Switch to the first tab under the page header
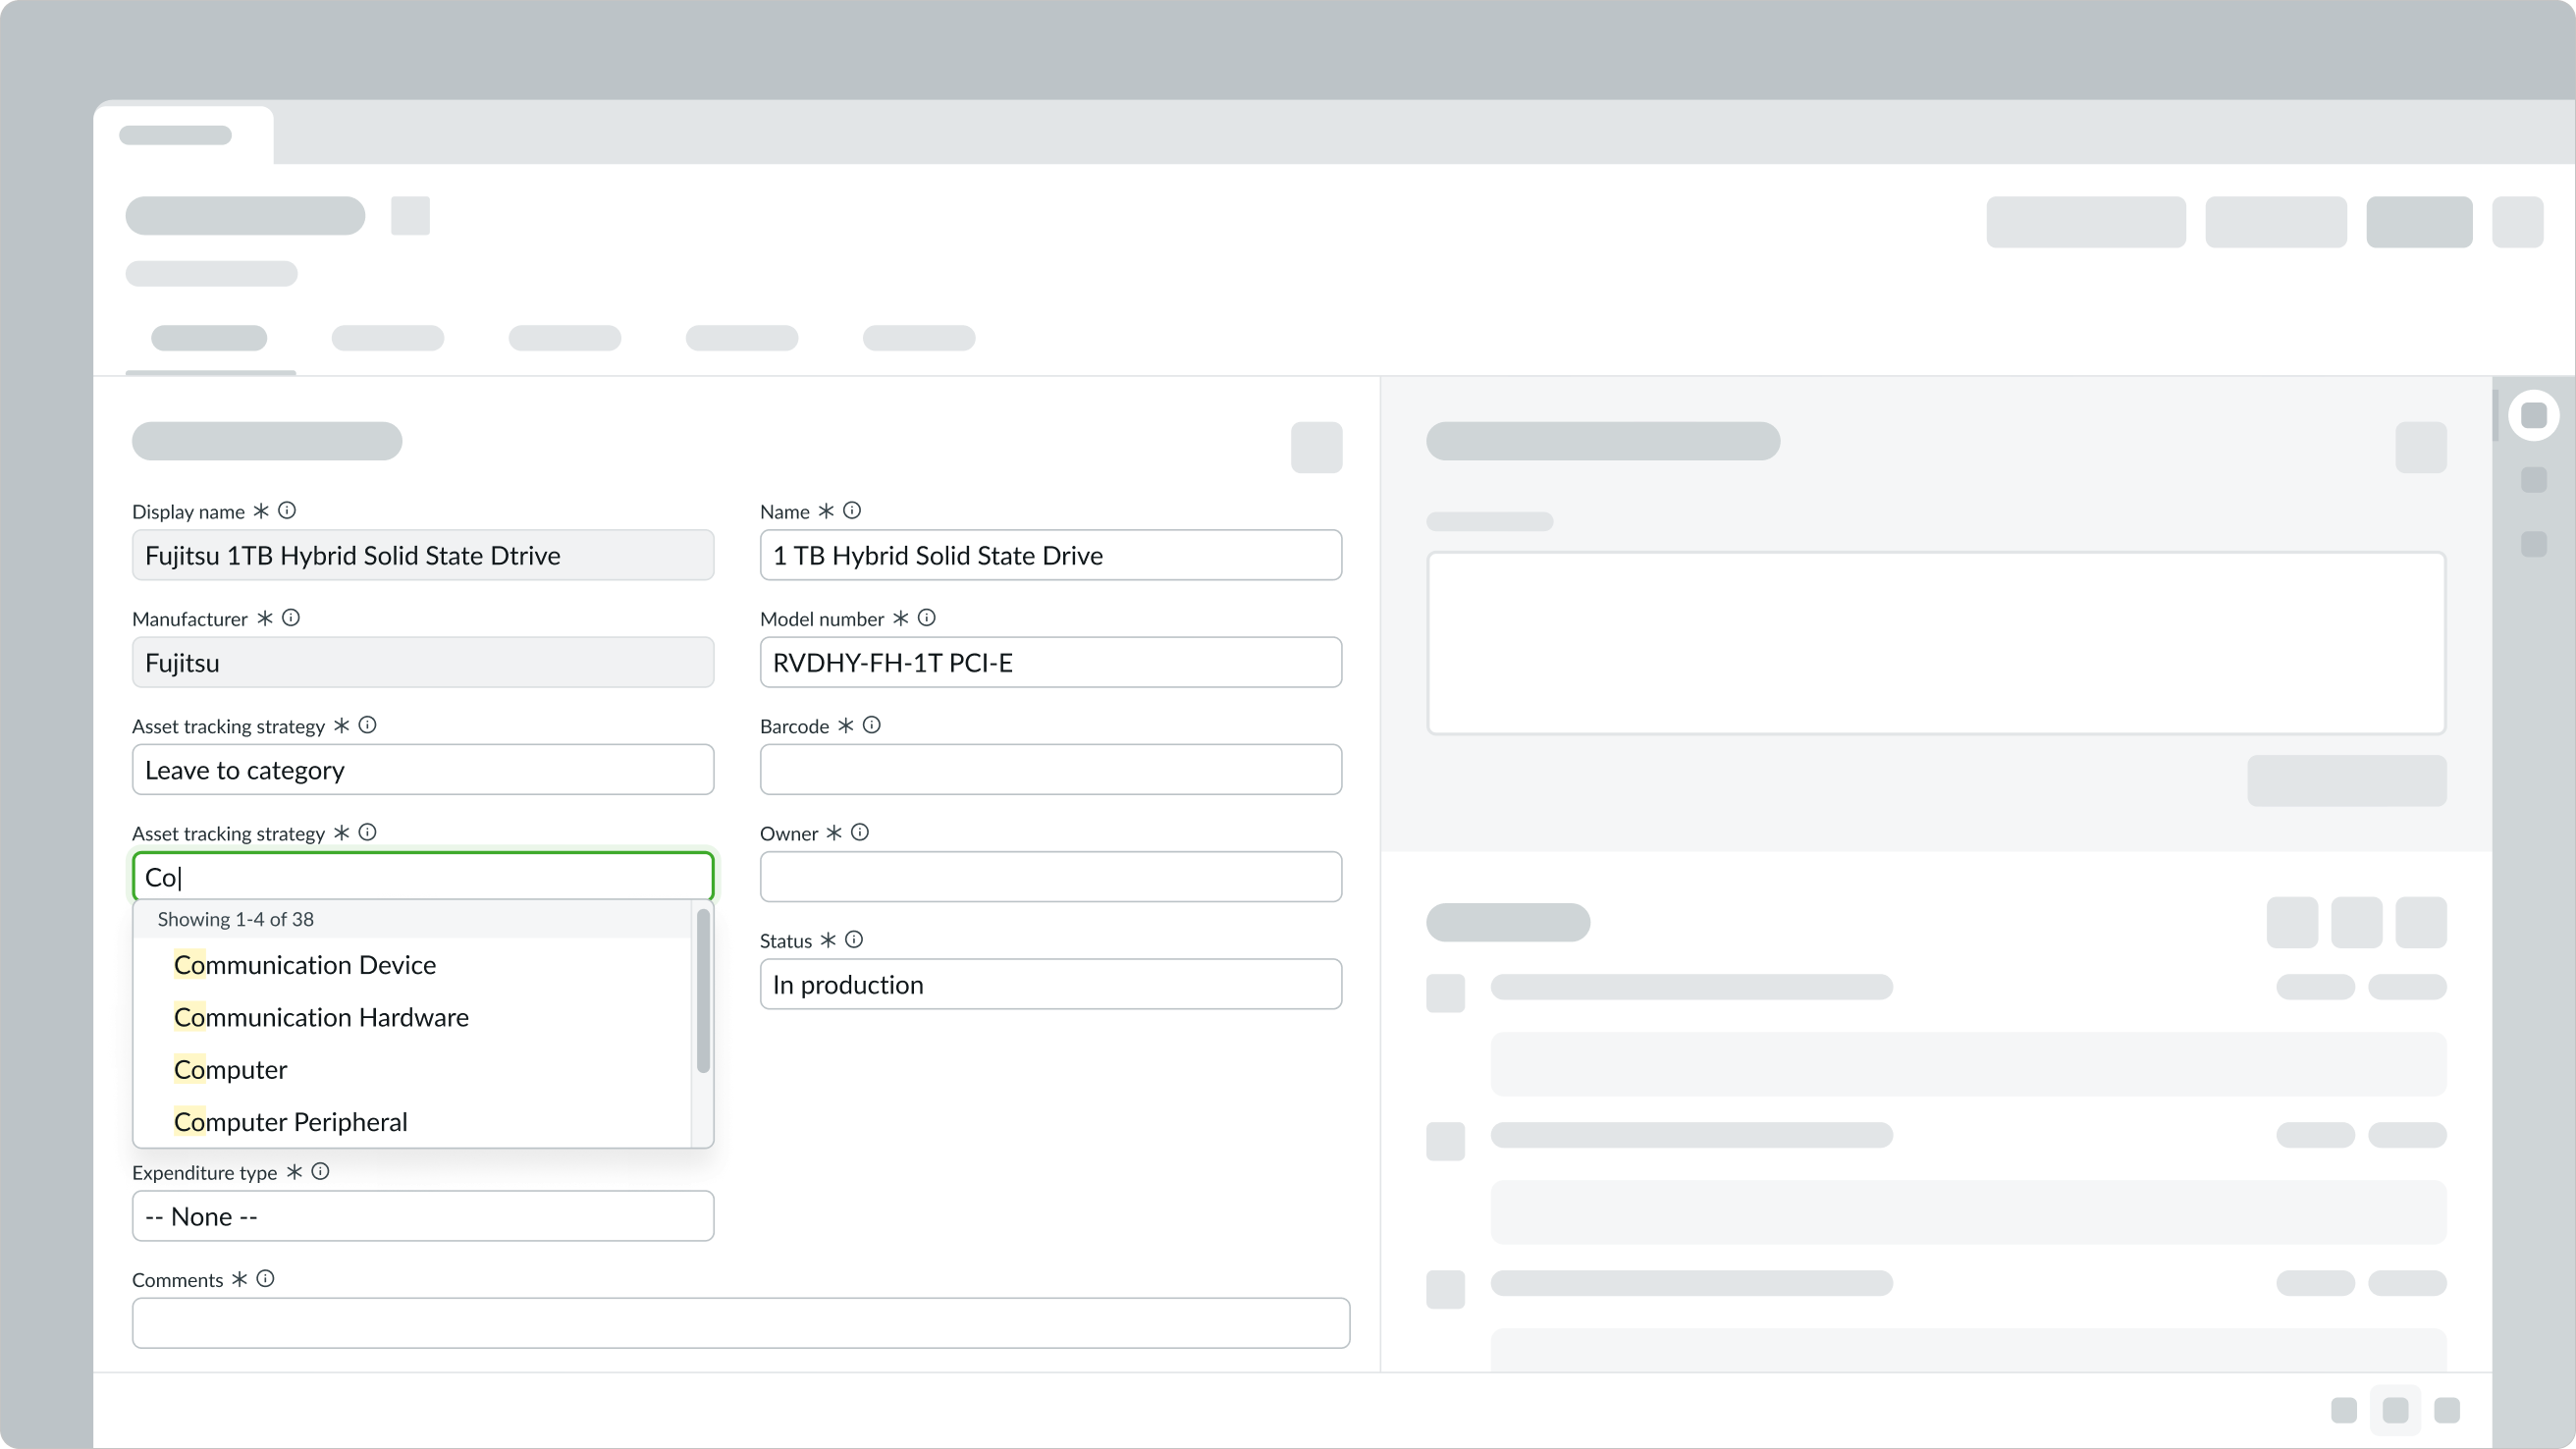 coord(209,338)
